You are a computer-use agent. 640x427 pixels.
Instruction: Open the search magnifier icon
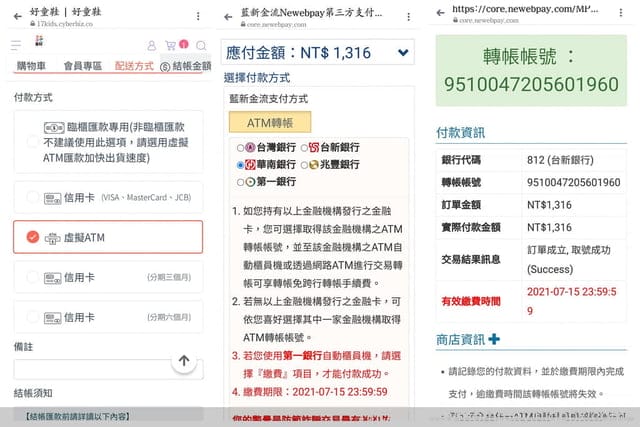[201, 45]
